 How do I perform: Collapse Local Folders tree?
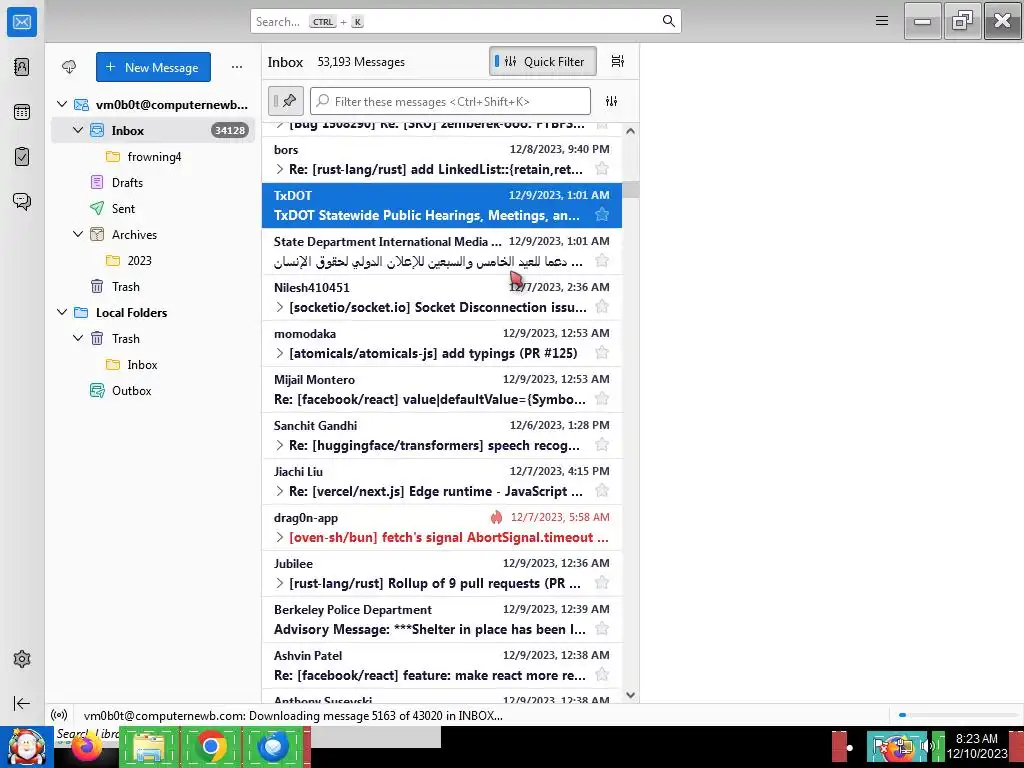[62, 313]
